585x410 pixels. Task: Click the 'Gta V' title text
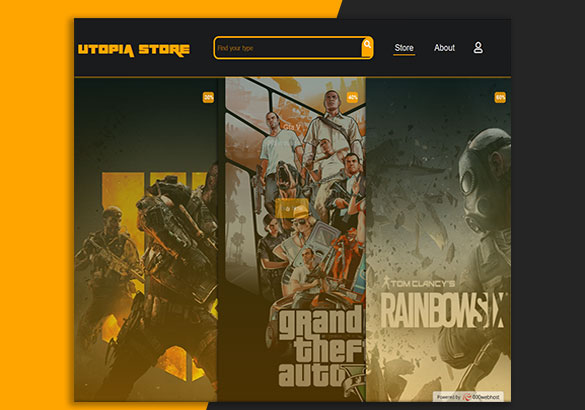point(291,127)
